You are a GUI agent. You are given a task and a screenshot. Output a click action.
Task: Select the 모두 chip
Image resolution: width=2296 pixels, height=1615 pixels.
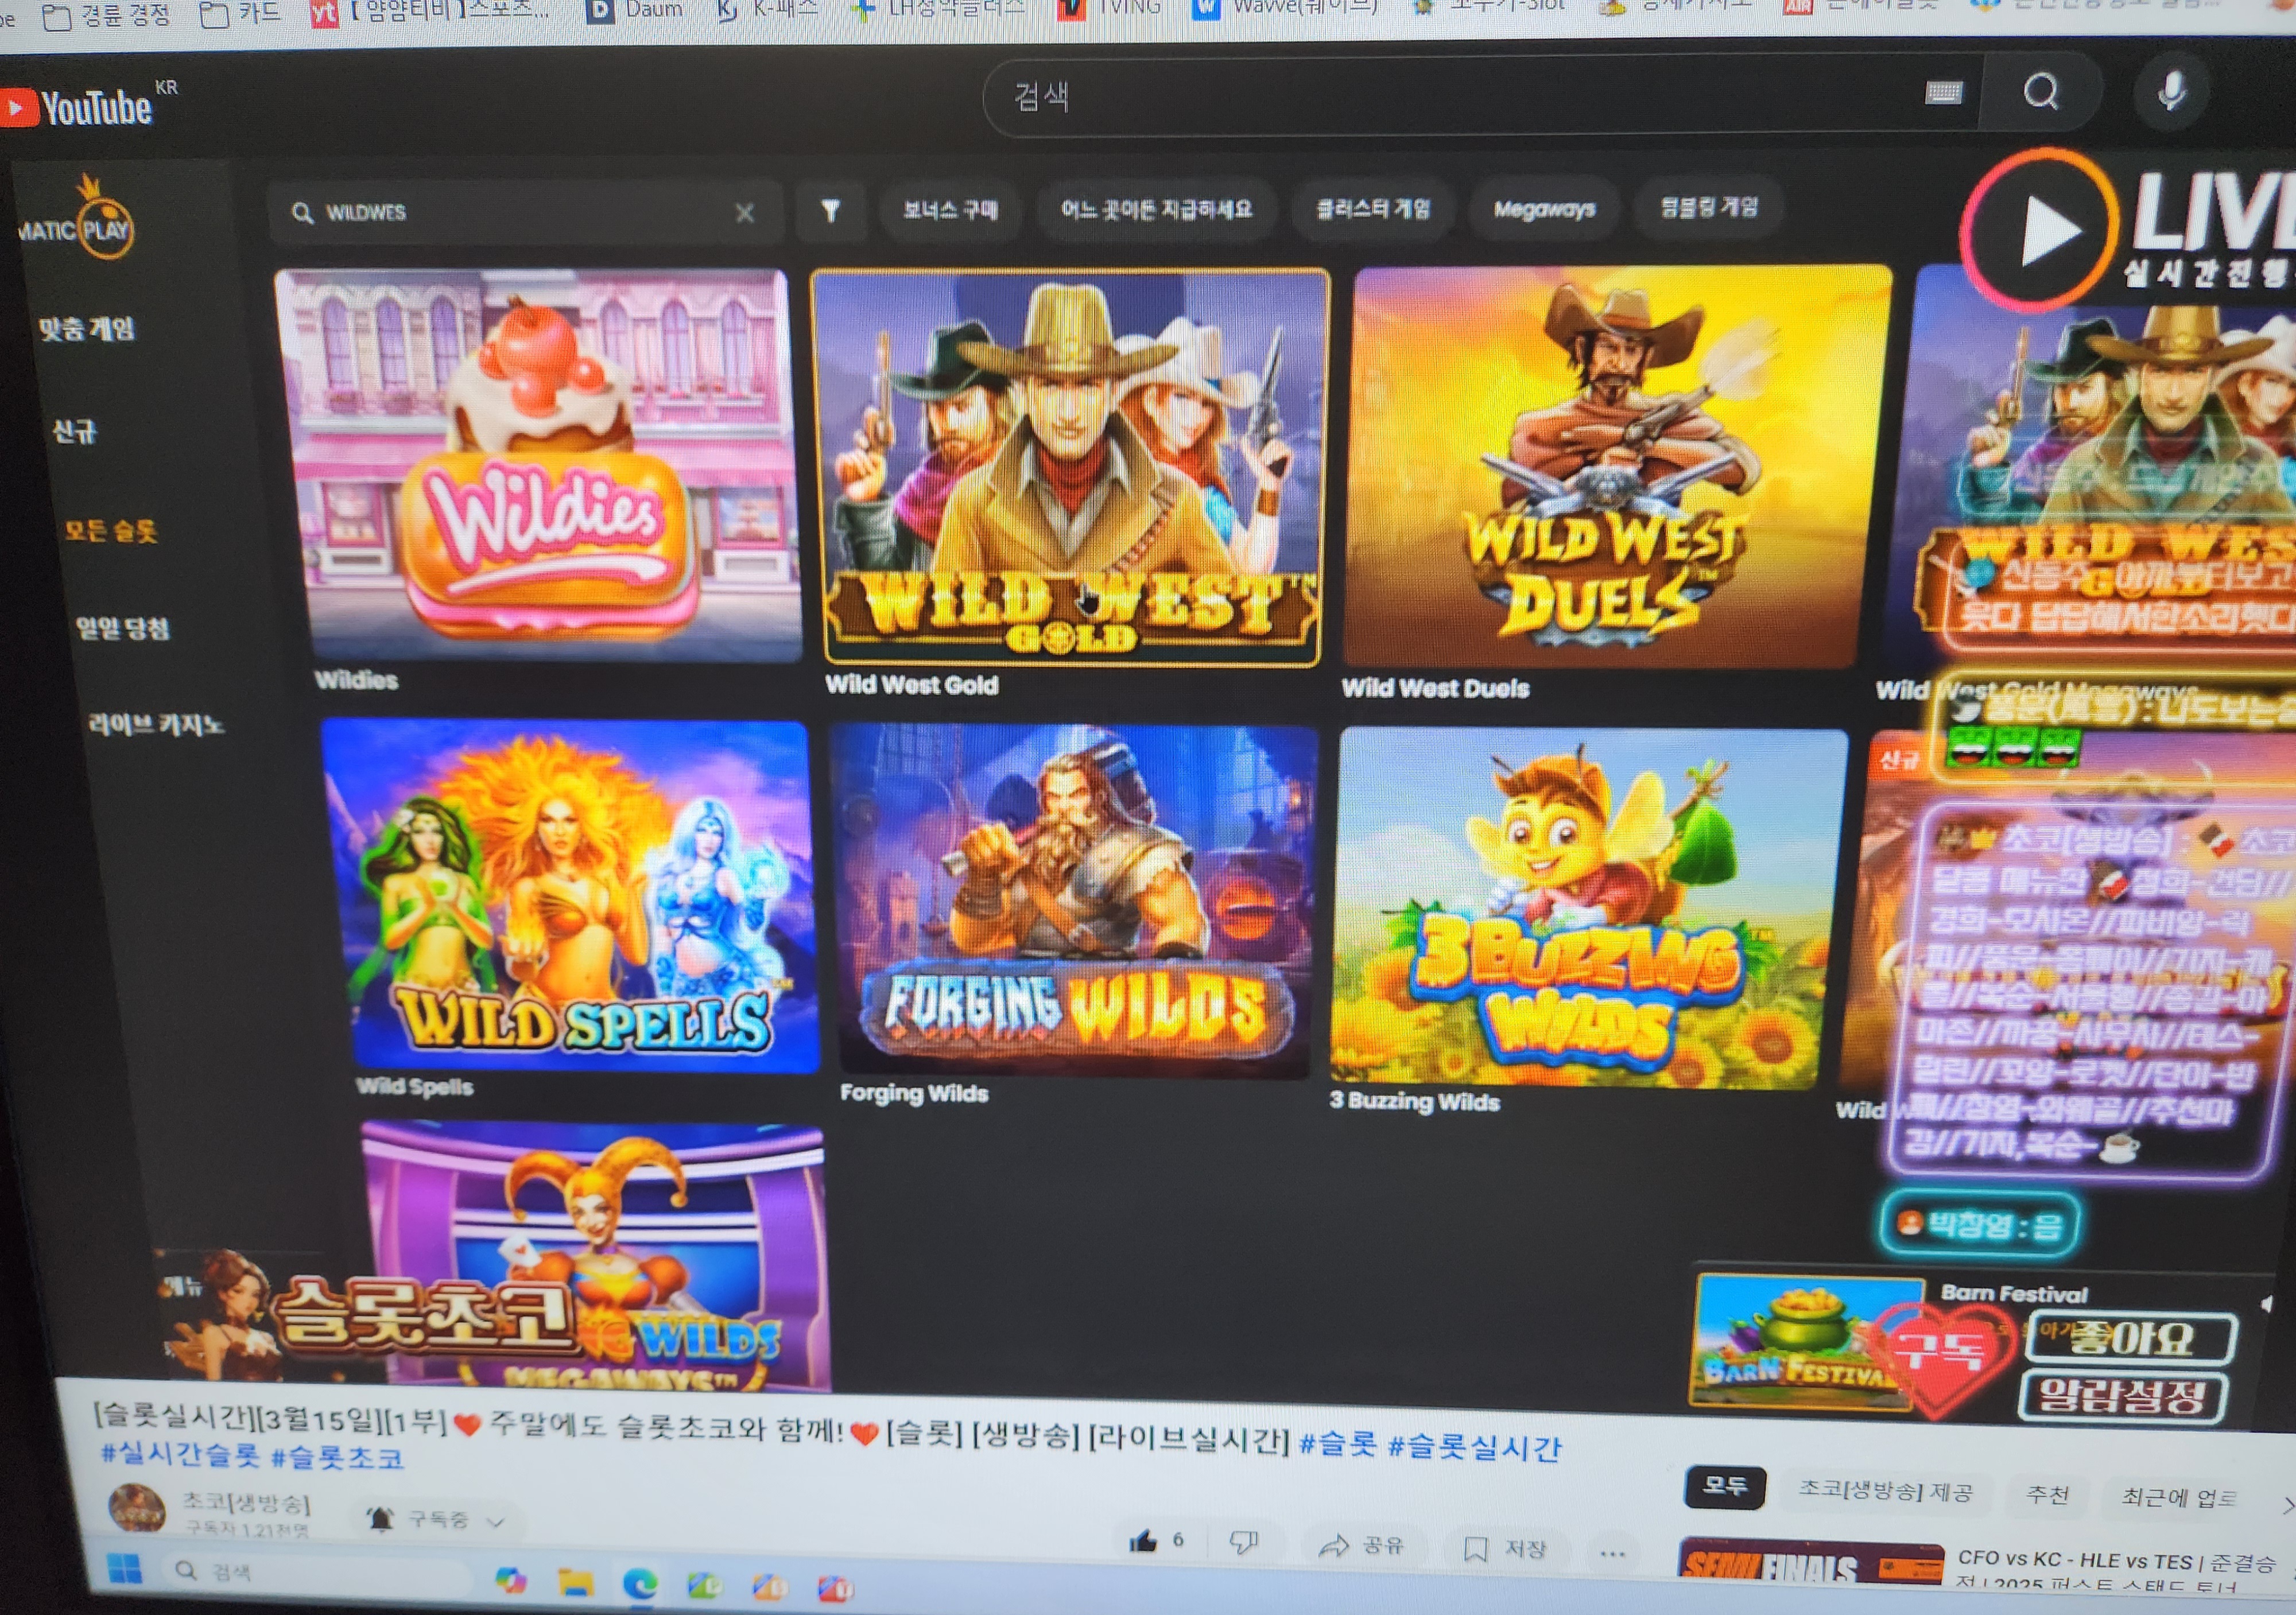pyautogui.click(x=1725, y=1486)
